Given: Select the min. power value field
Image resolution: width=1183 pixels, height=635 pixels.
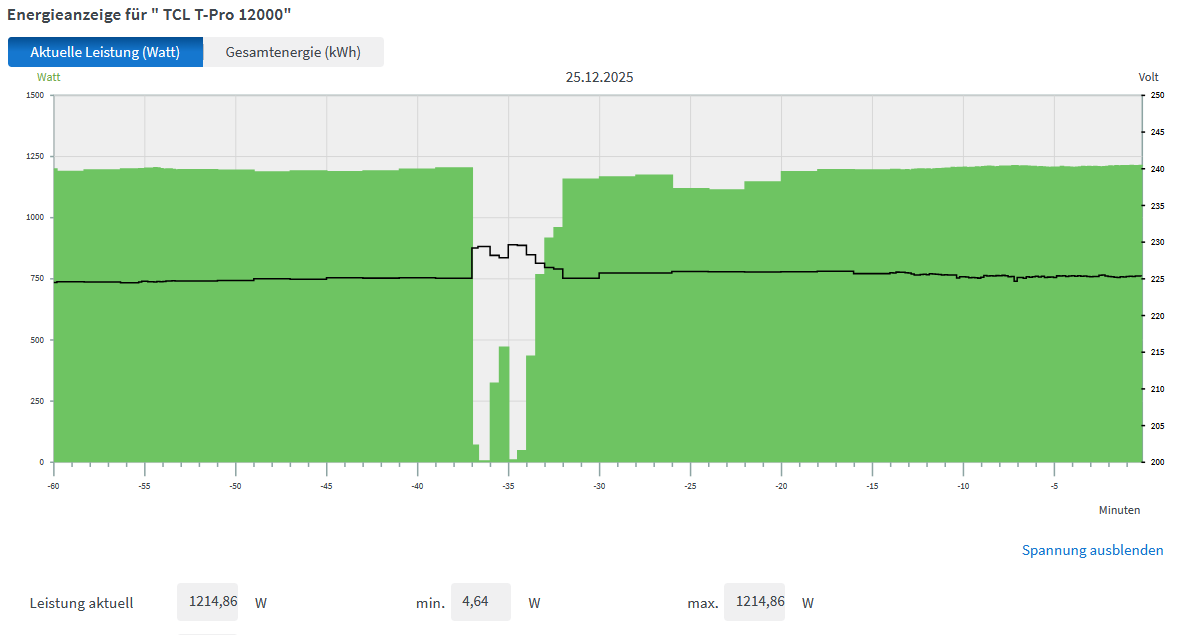Looking at the screenshot, I should 480,602.
